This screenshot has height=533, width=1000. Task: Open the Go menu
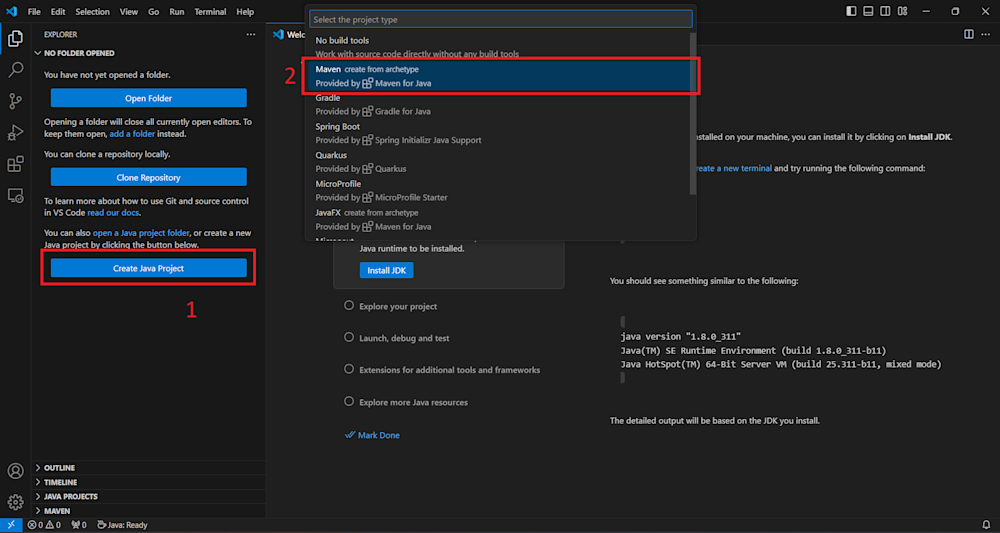click(154, 11)
